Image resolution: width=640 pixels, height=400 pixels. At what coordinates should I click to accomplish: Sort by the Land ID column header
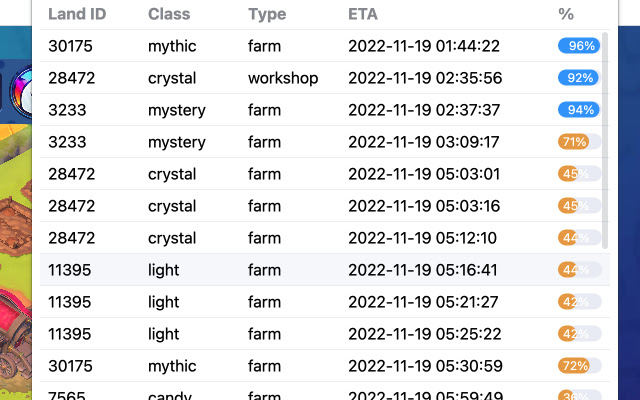(77, 14)
